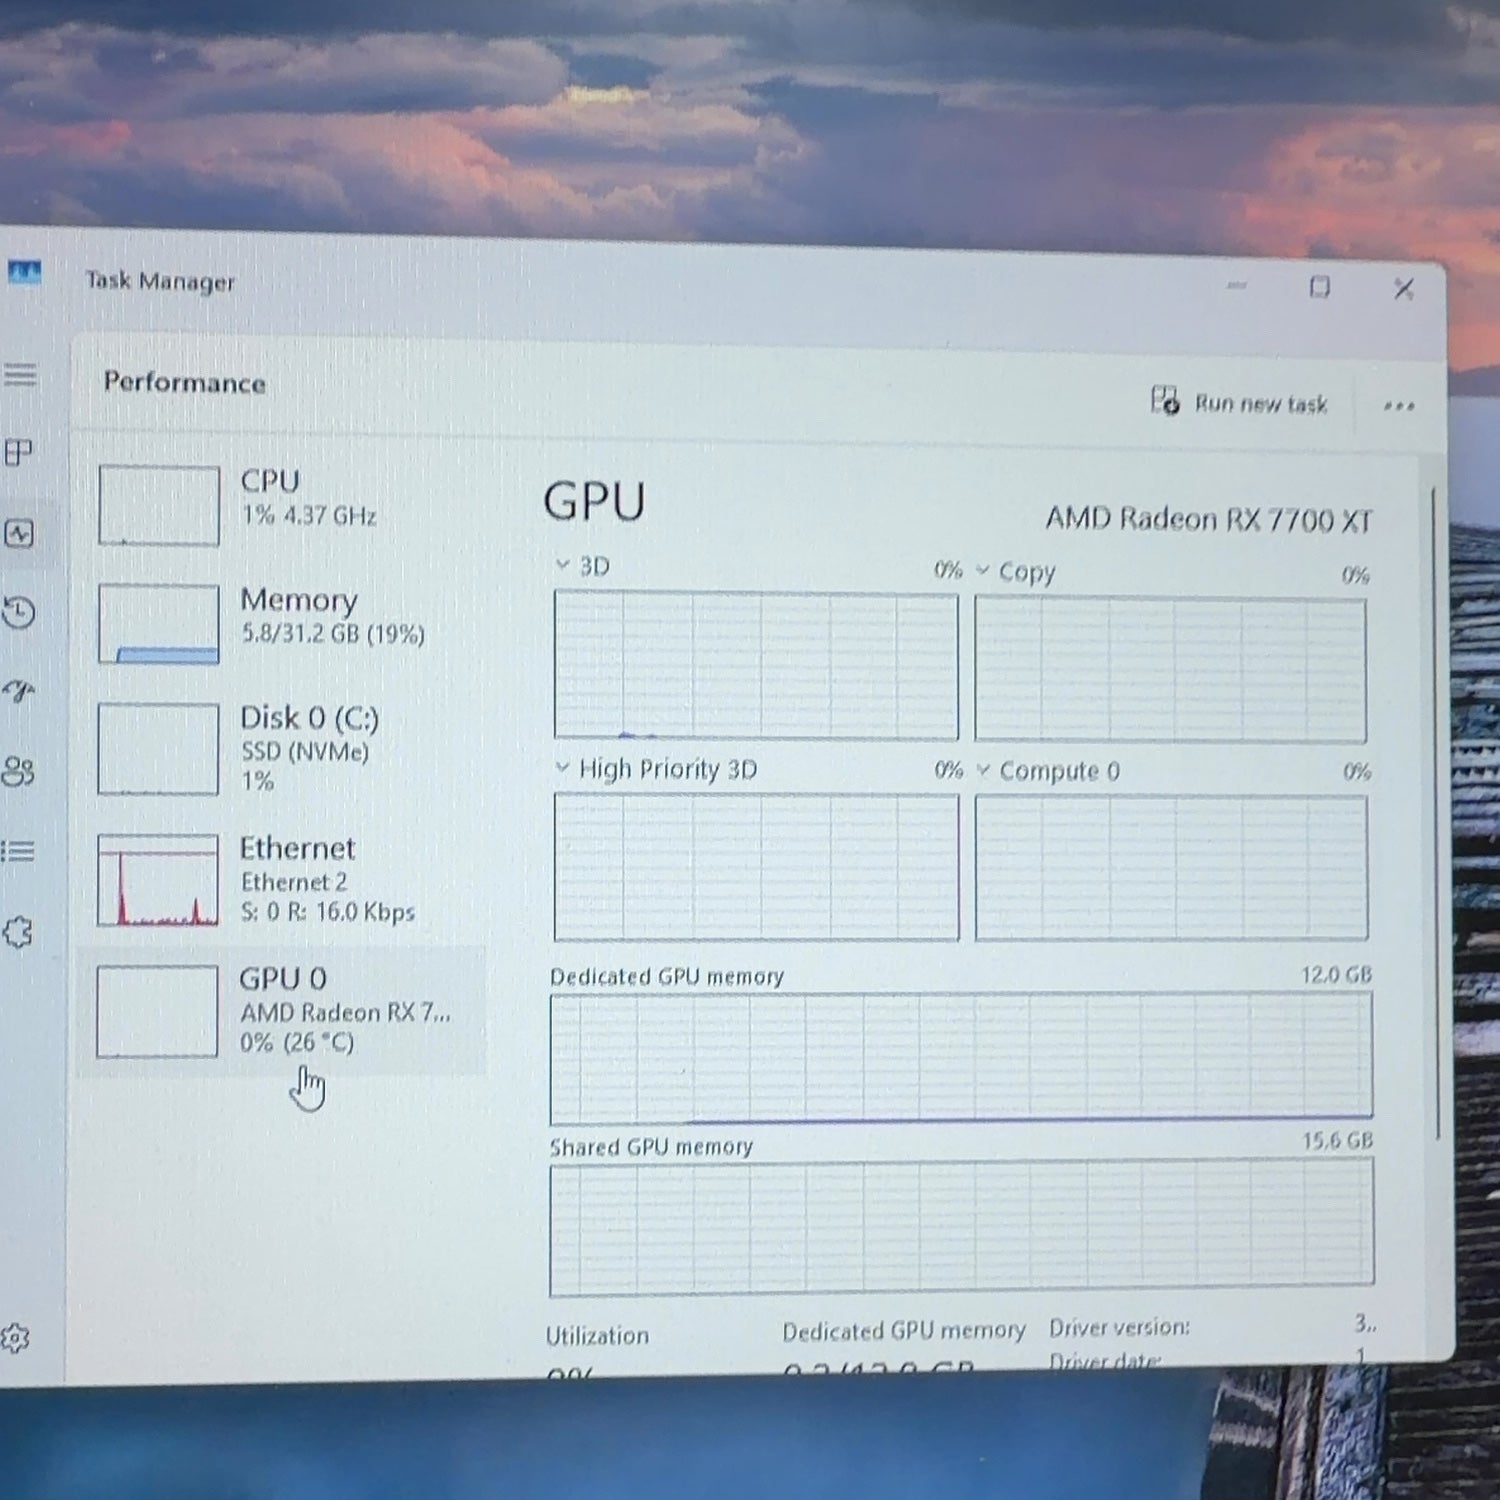
Task: Click the CPU mini graph thumbnail
Action: click(x=159, y=505)
